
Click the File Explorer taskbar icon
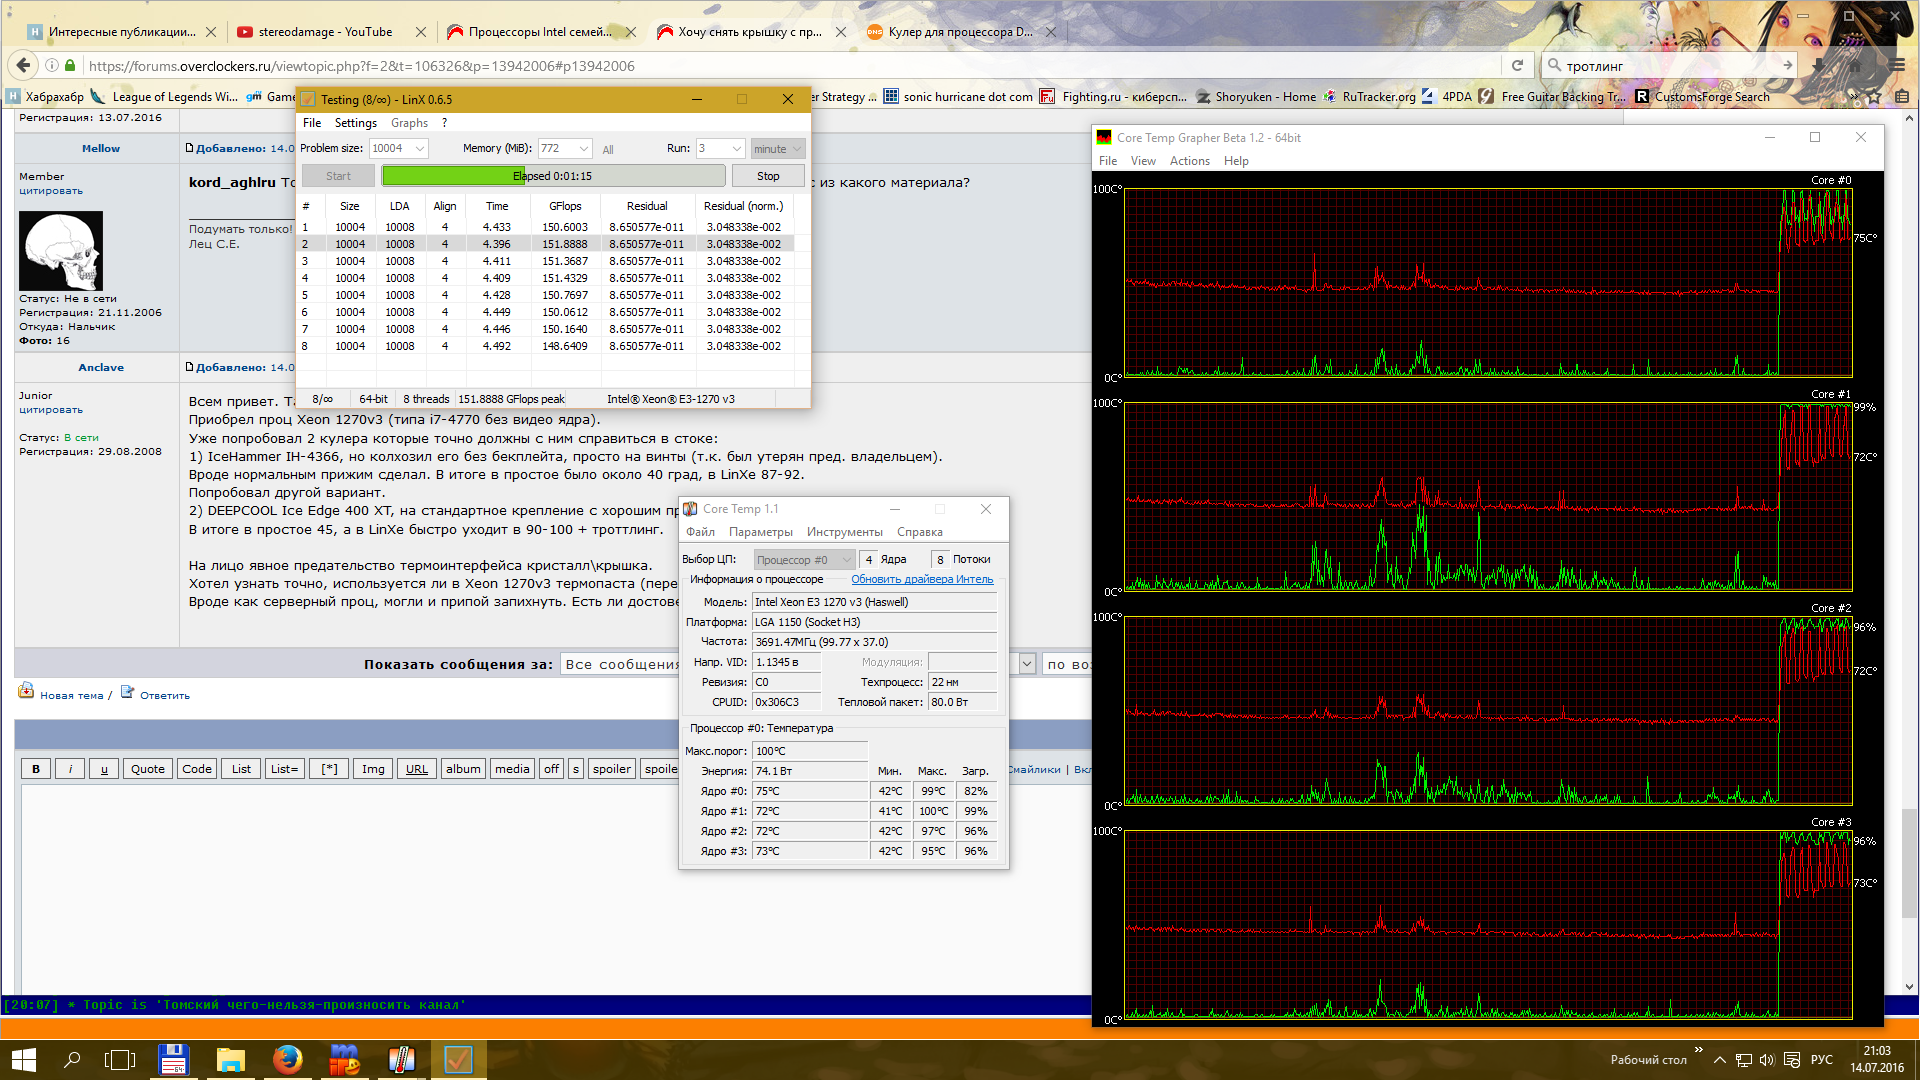(x=230, y=1059)
